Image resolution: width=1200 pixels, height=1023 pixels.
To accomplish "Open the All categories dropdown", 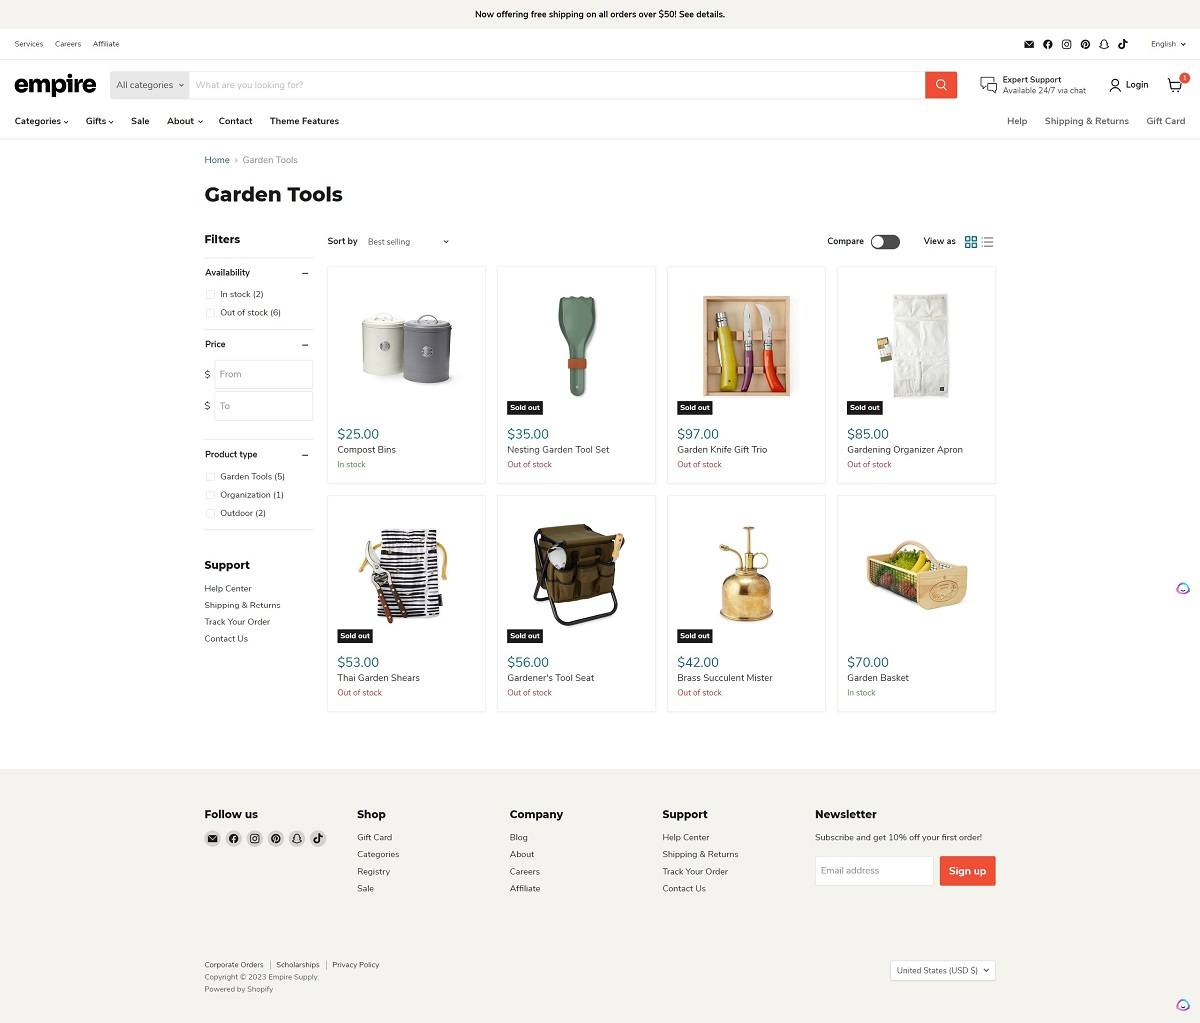I will click(x=148, y=85).
